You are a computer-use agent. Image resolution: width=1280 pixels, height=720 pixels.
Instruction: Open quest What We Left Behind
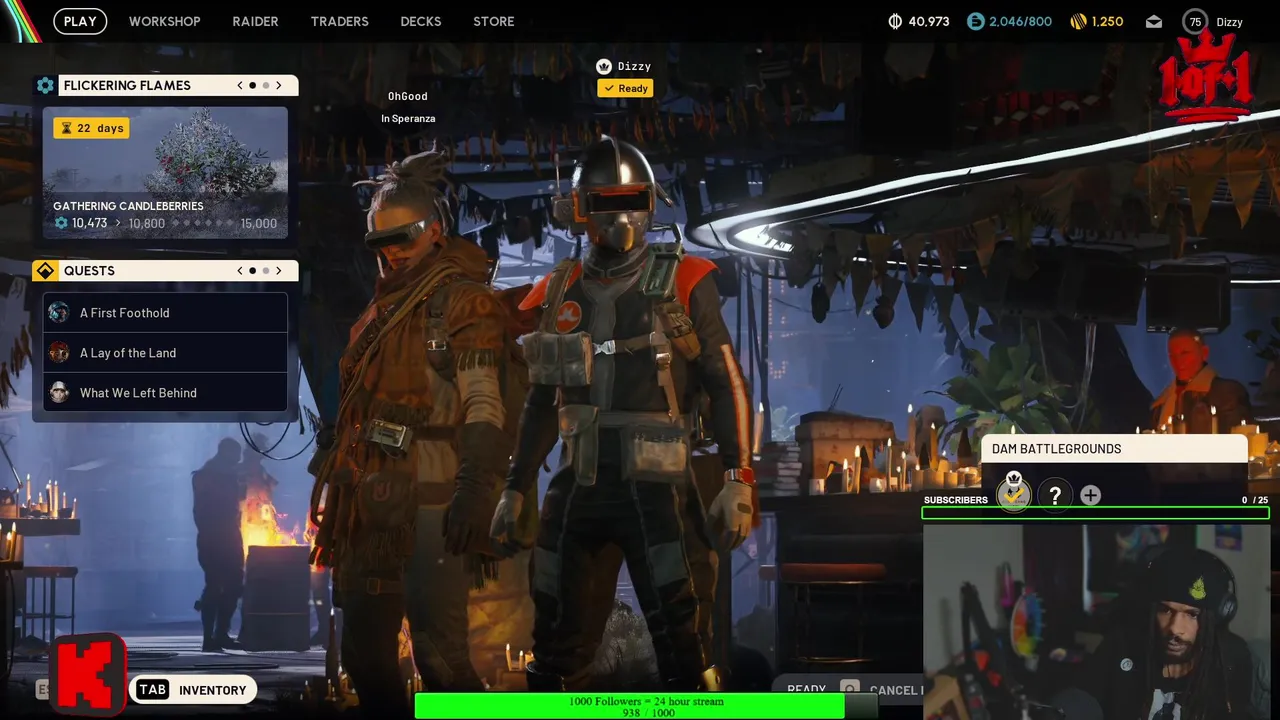pos(165,393)
